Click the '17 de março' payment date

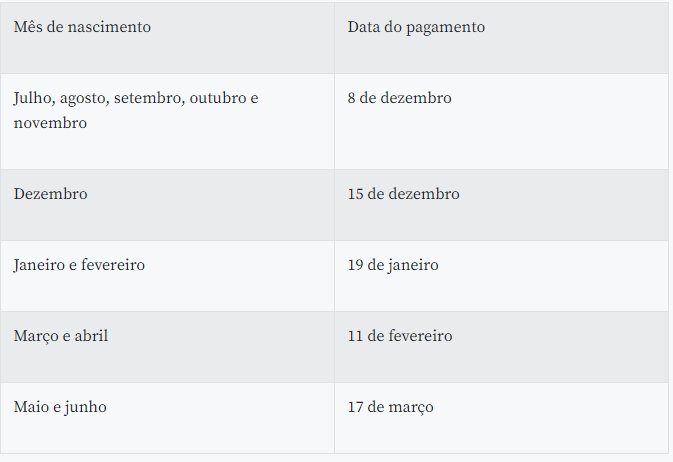391,407
